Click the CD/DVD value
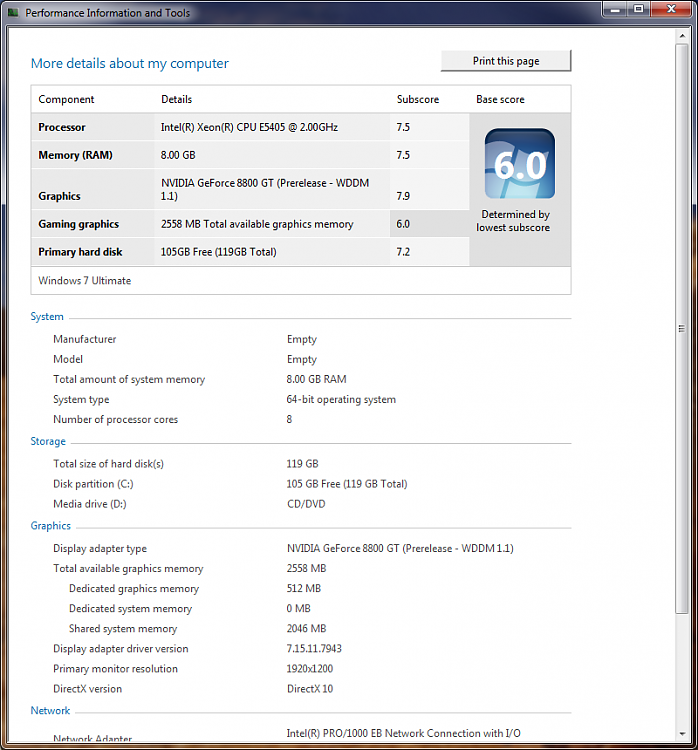Screen dimensions: 698x750 tap(306, 504)
